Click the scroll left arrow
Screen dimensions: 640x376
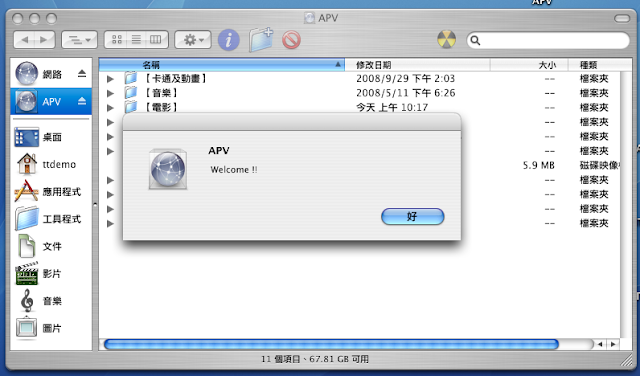[600, 344]
